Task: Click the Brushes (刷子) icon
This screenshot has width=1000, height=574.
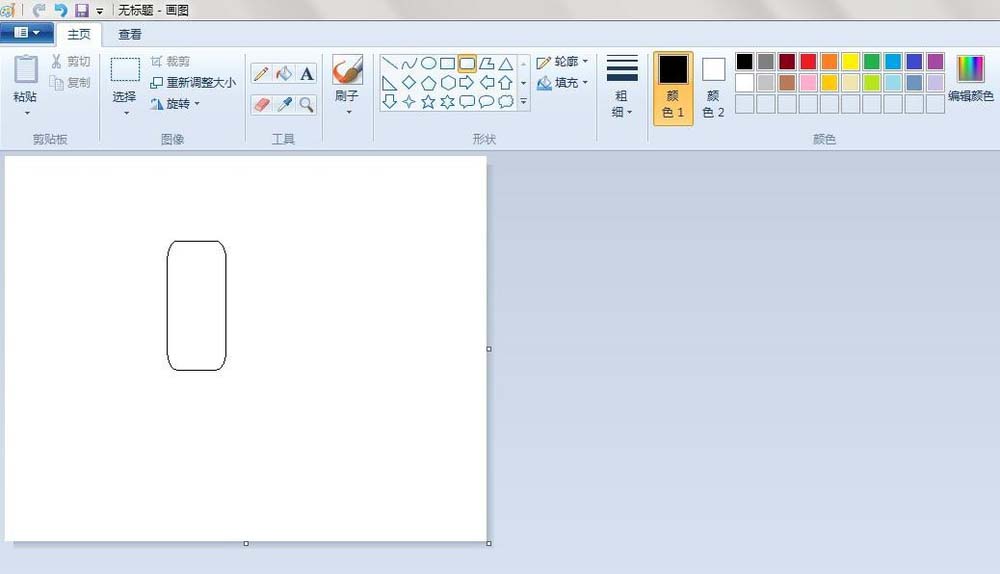Action: click(x=348, y=70)
